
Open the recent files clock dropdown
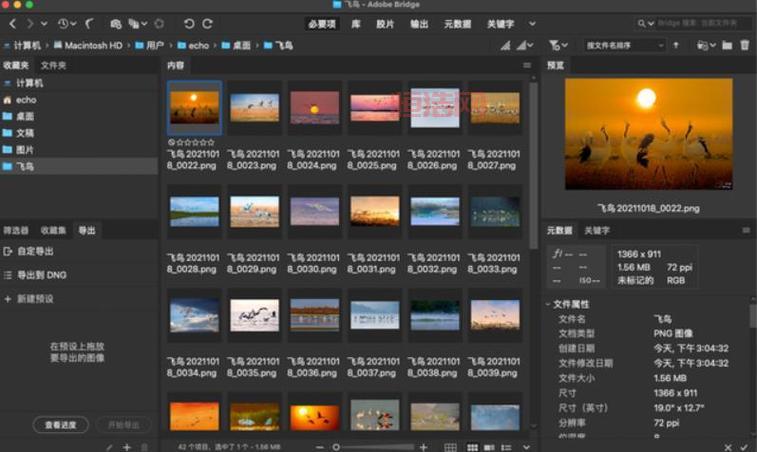(x=65, y=23)
